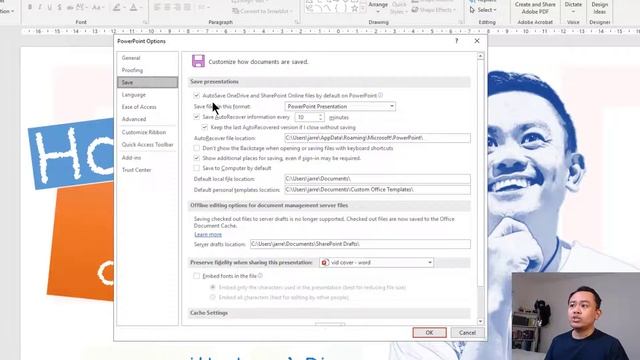Open the Drawing group dialog launcher
640x360 pixels.
(x=461, y=22)
